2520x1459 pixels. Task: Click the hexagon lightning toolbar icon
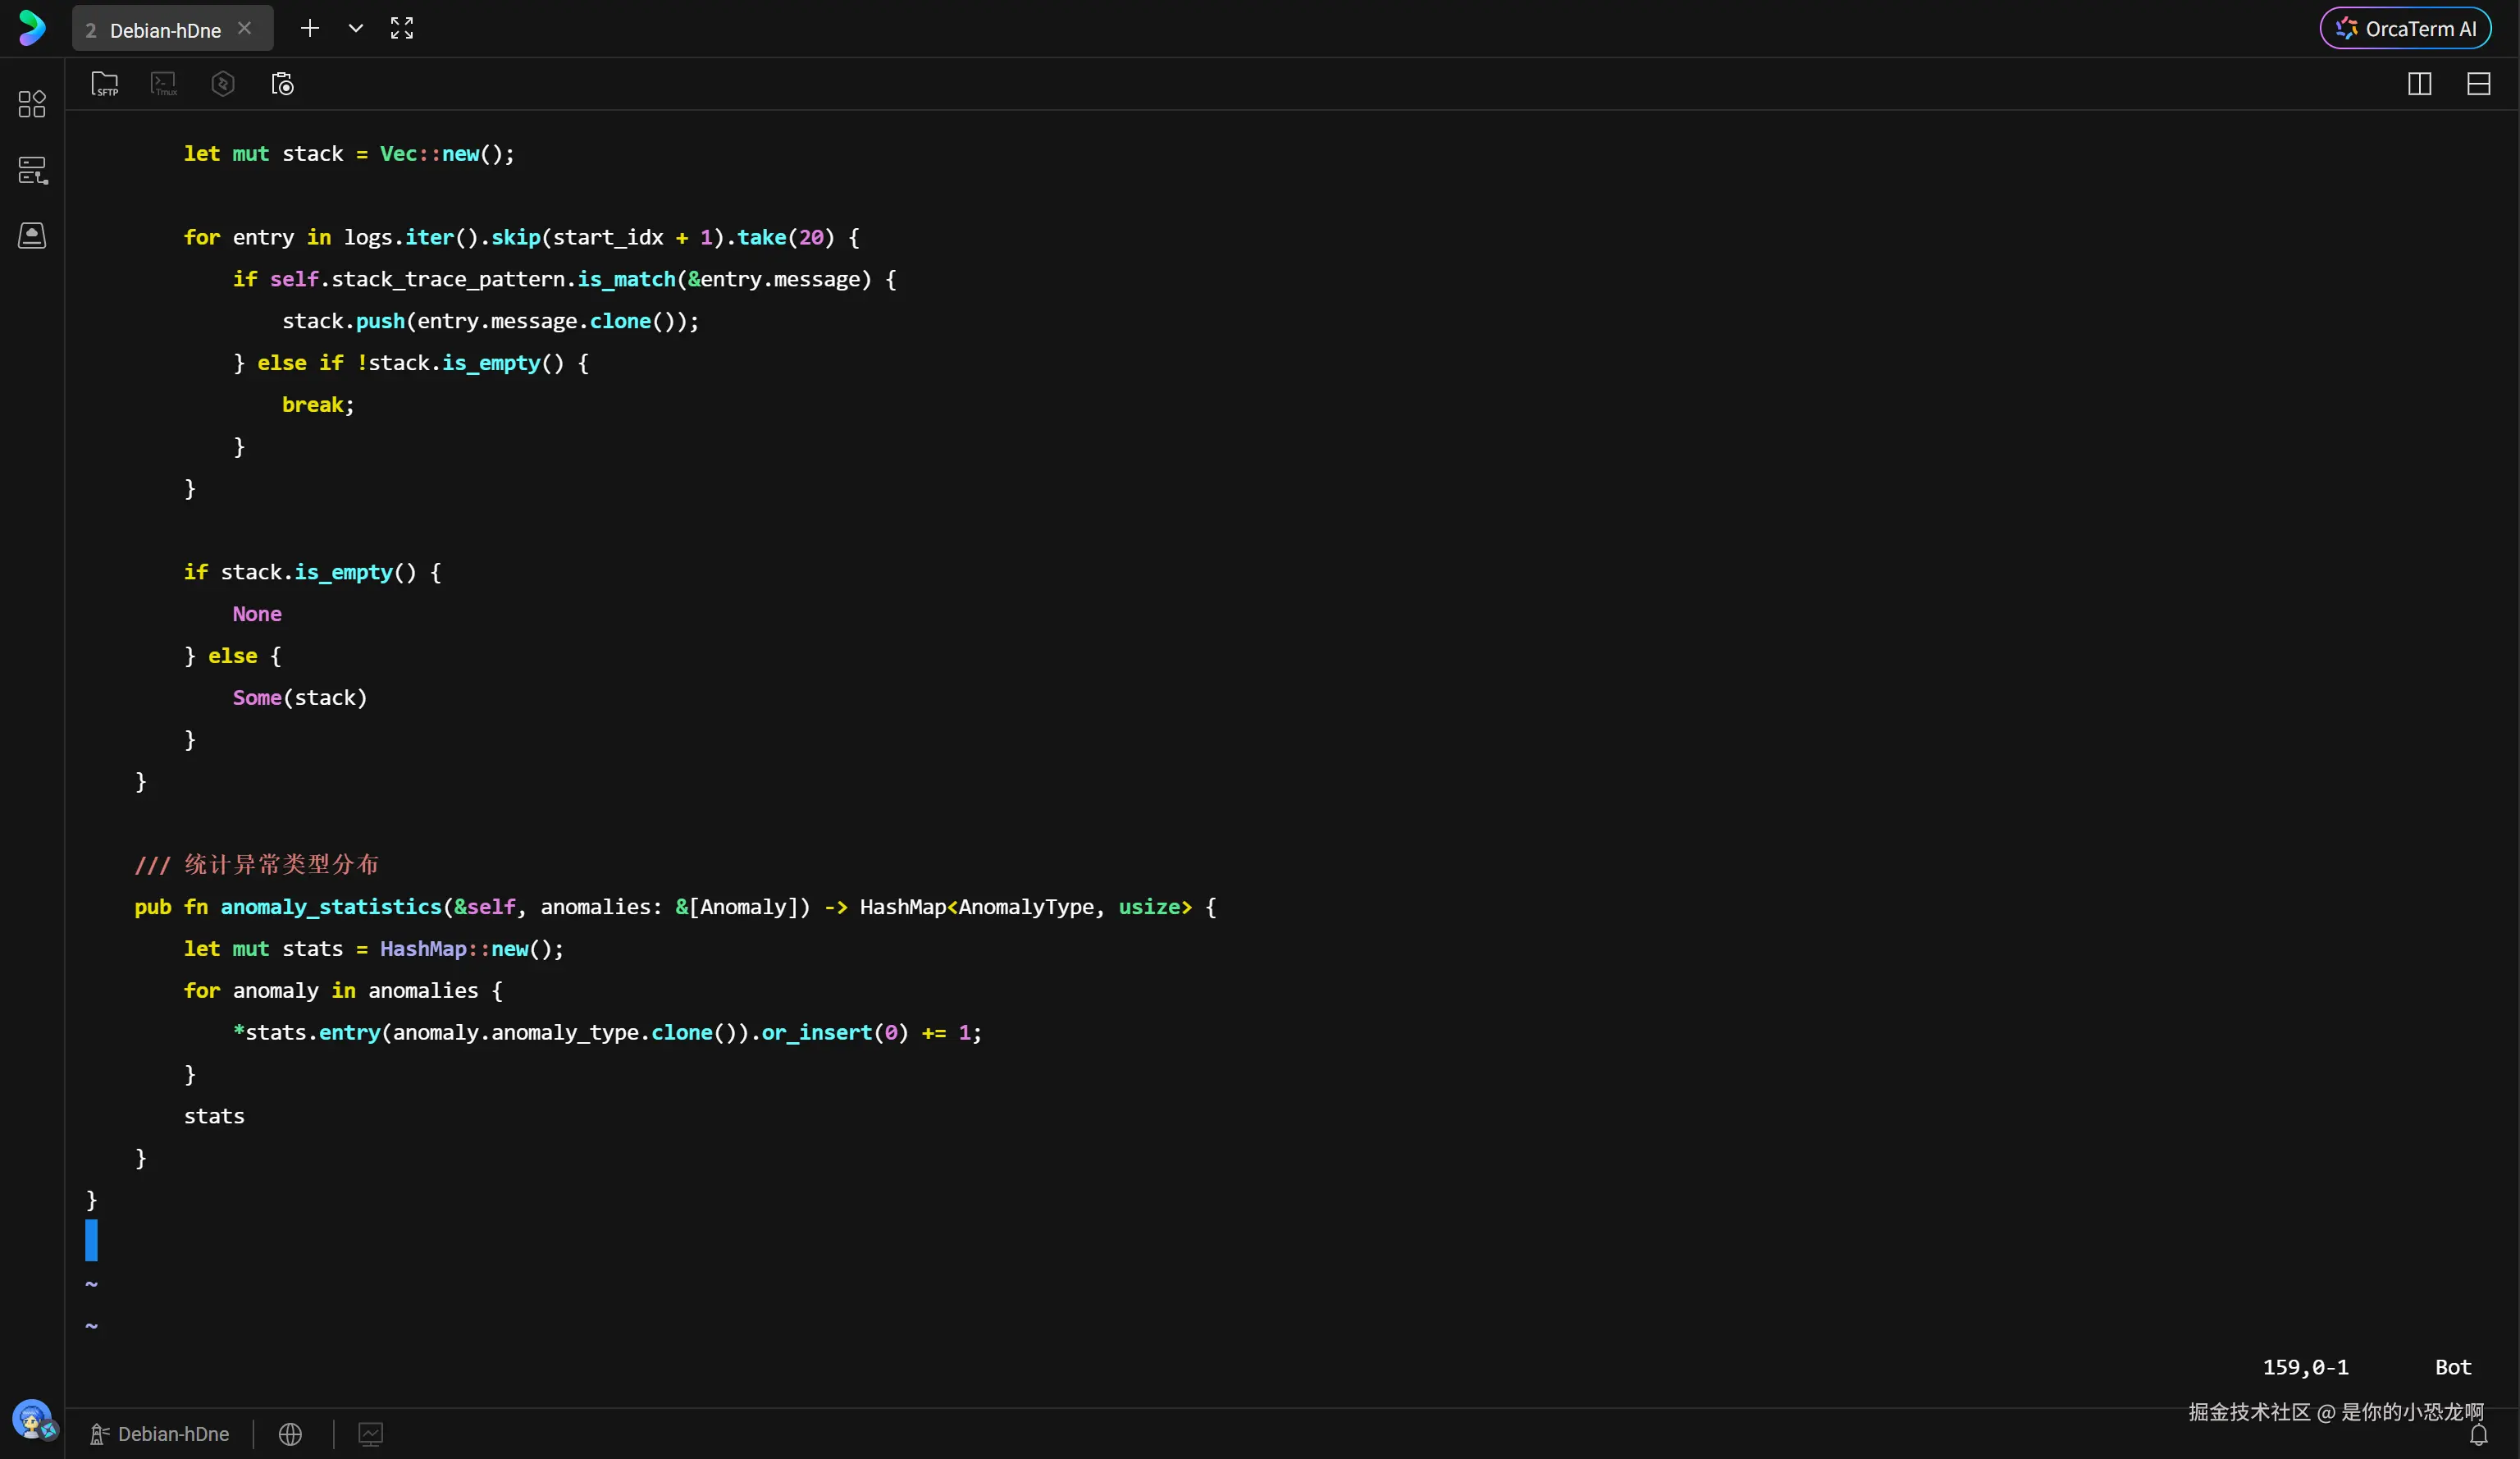[x=223, y=84]
